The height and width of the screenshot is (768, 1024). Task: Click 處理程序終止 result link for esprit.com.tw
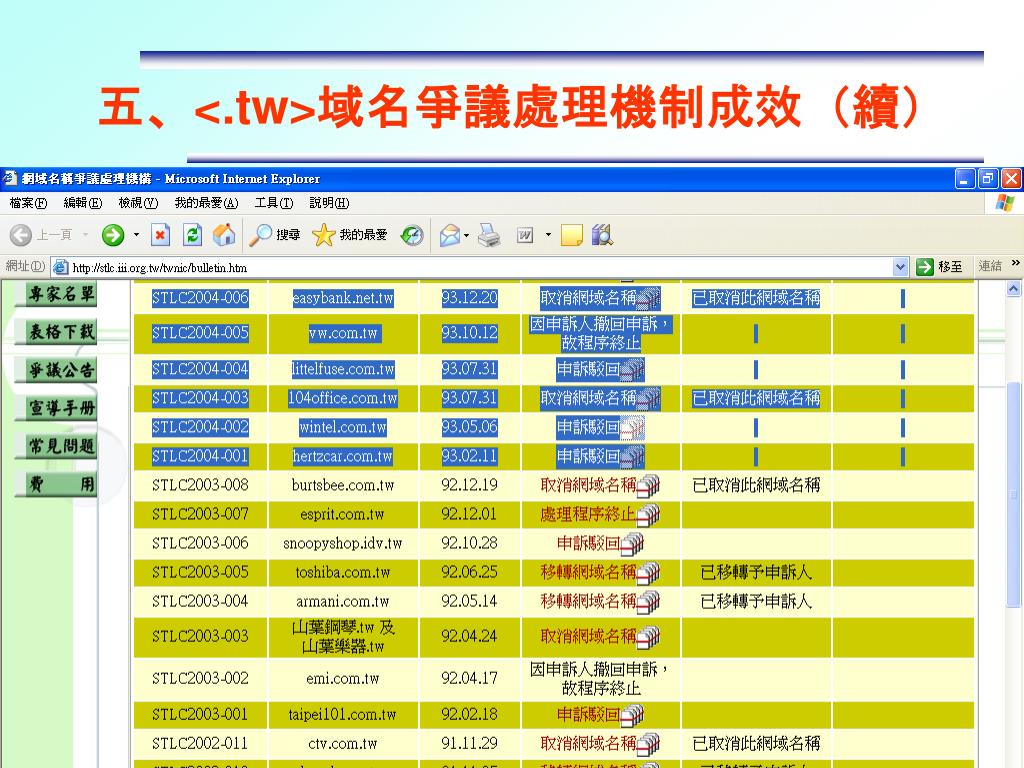click(588, 515)
